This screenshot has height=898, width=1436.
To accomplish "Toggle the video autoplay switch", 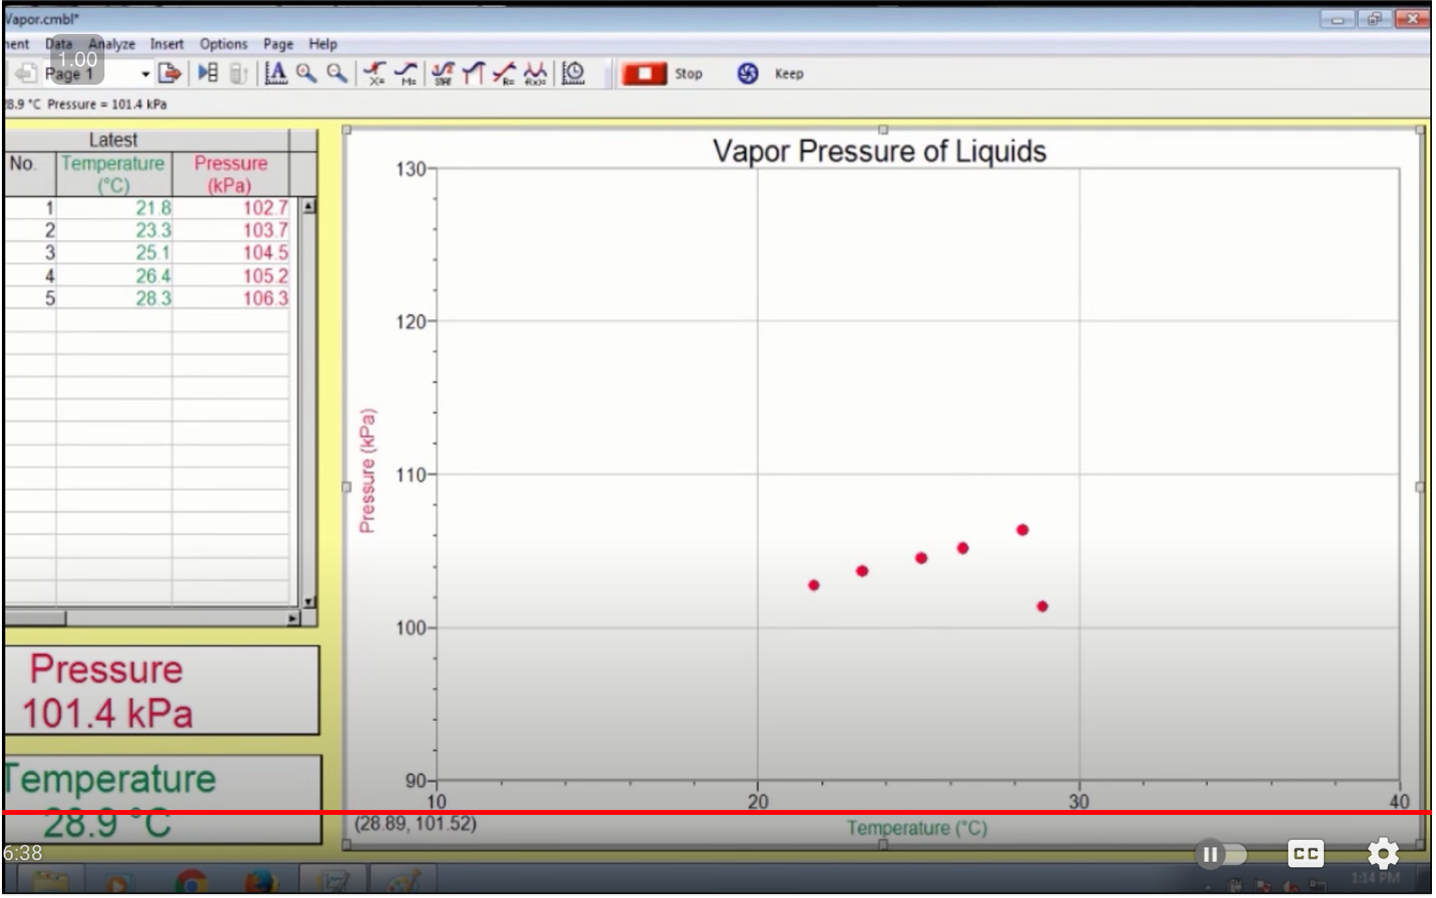I will [x=1220, y=854].
